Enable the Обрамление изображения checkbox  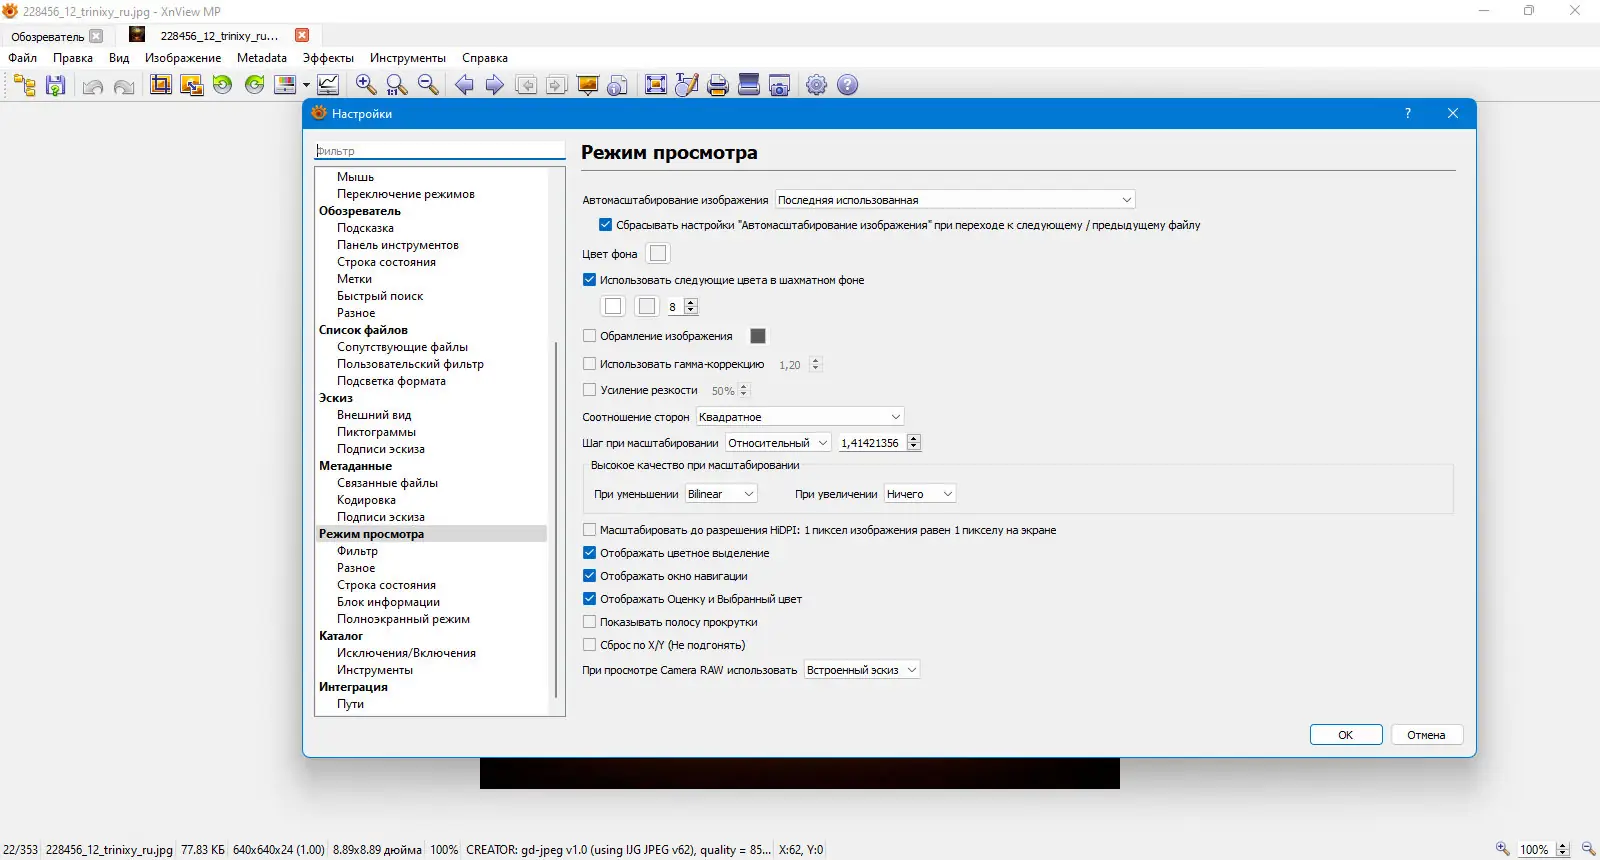pos(590,336)
